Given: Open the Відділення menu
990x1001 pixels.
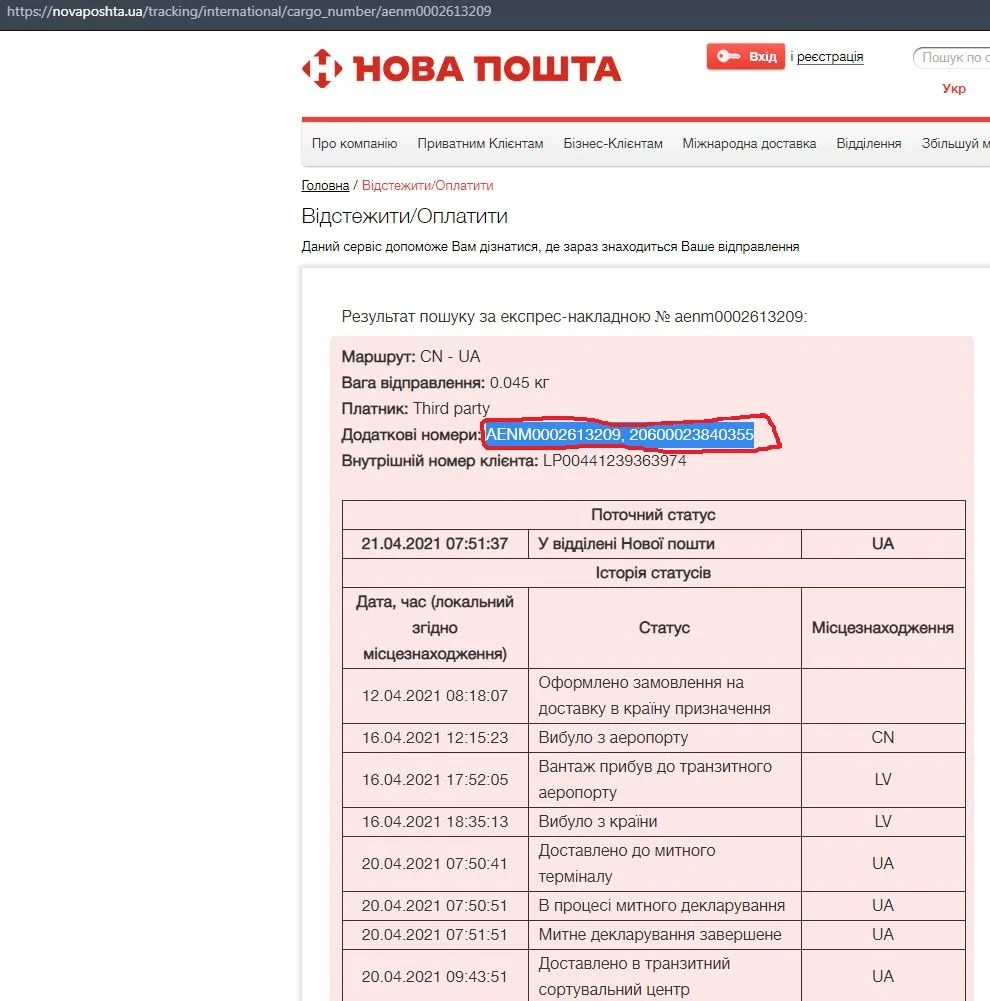Looking at the screenshot, I should coord(869,144).
